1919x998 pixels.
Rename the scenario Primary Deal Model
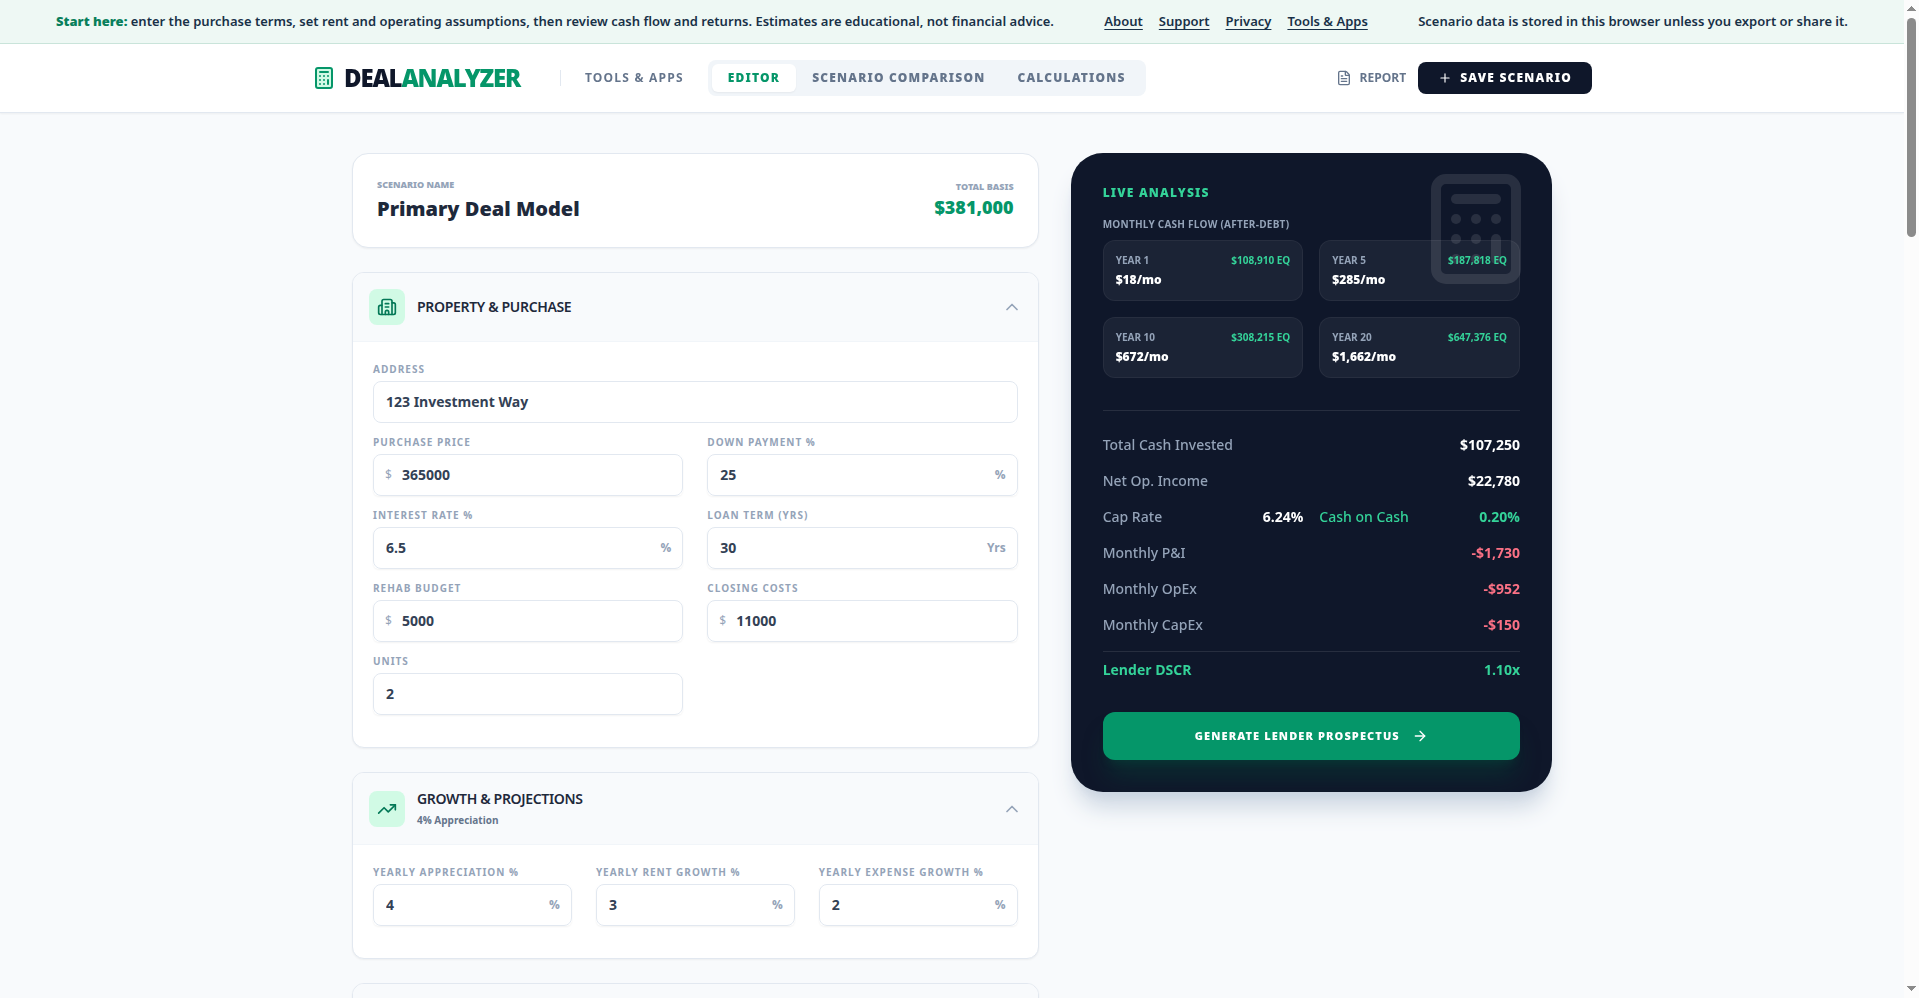click(x=478, y=209)
